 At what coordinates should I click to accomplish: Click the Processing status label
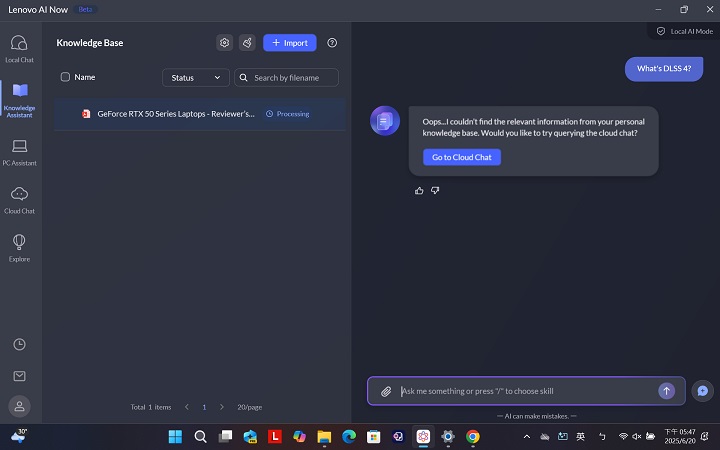coord(288,114)
